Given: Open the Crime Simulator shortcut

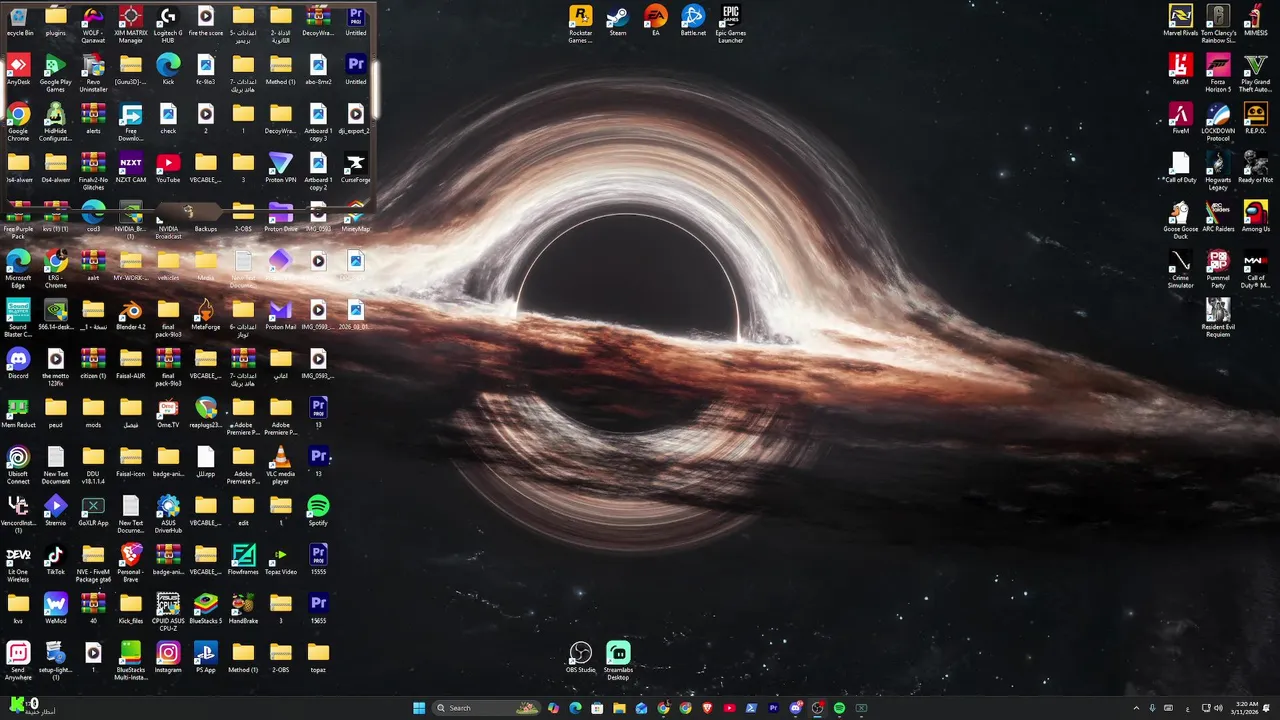Looking at the screenshot, I should point(1180,269).
